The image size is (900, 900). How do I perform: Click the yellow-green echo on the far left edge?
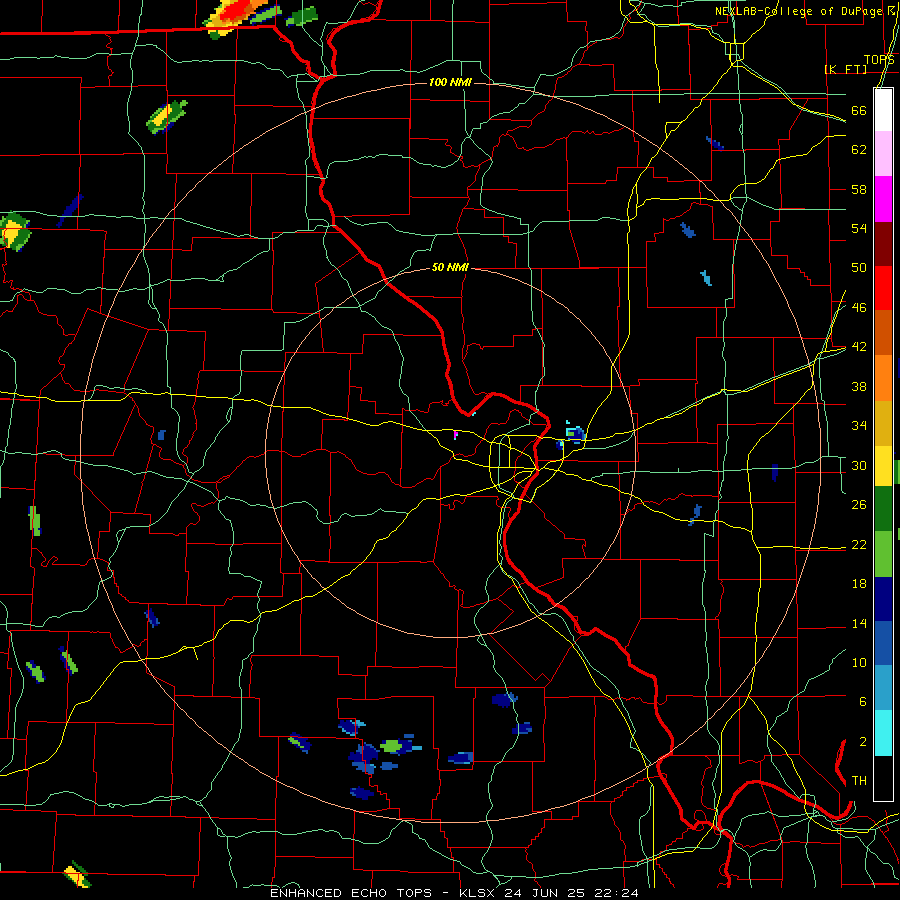pyautogui.click(x=13, y=232)
